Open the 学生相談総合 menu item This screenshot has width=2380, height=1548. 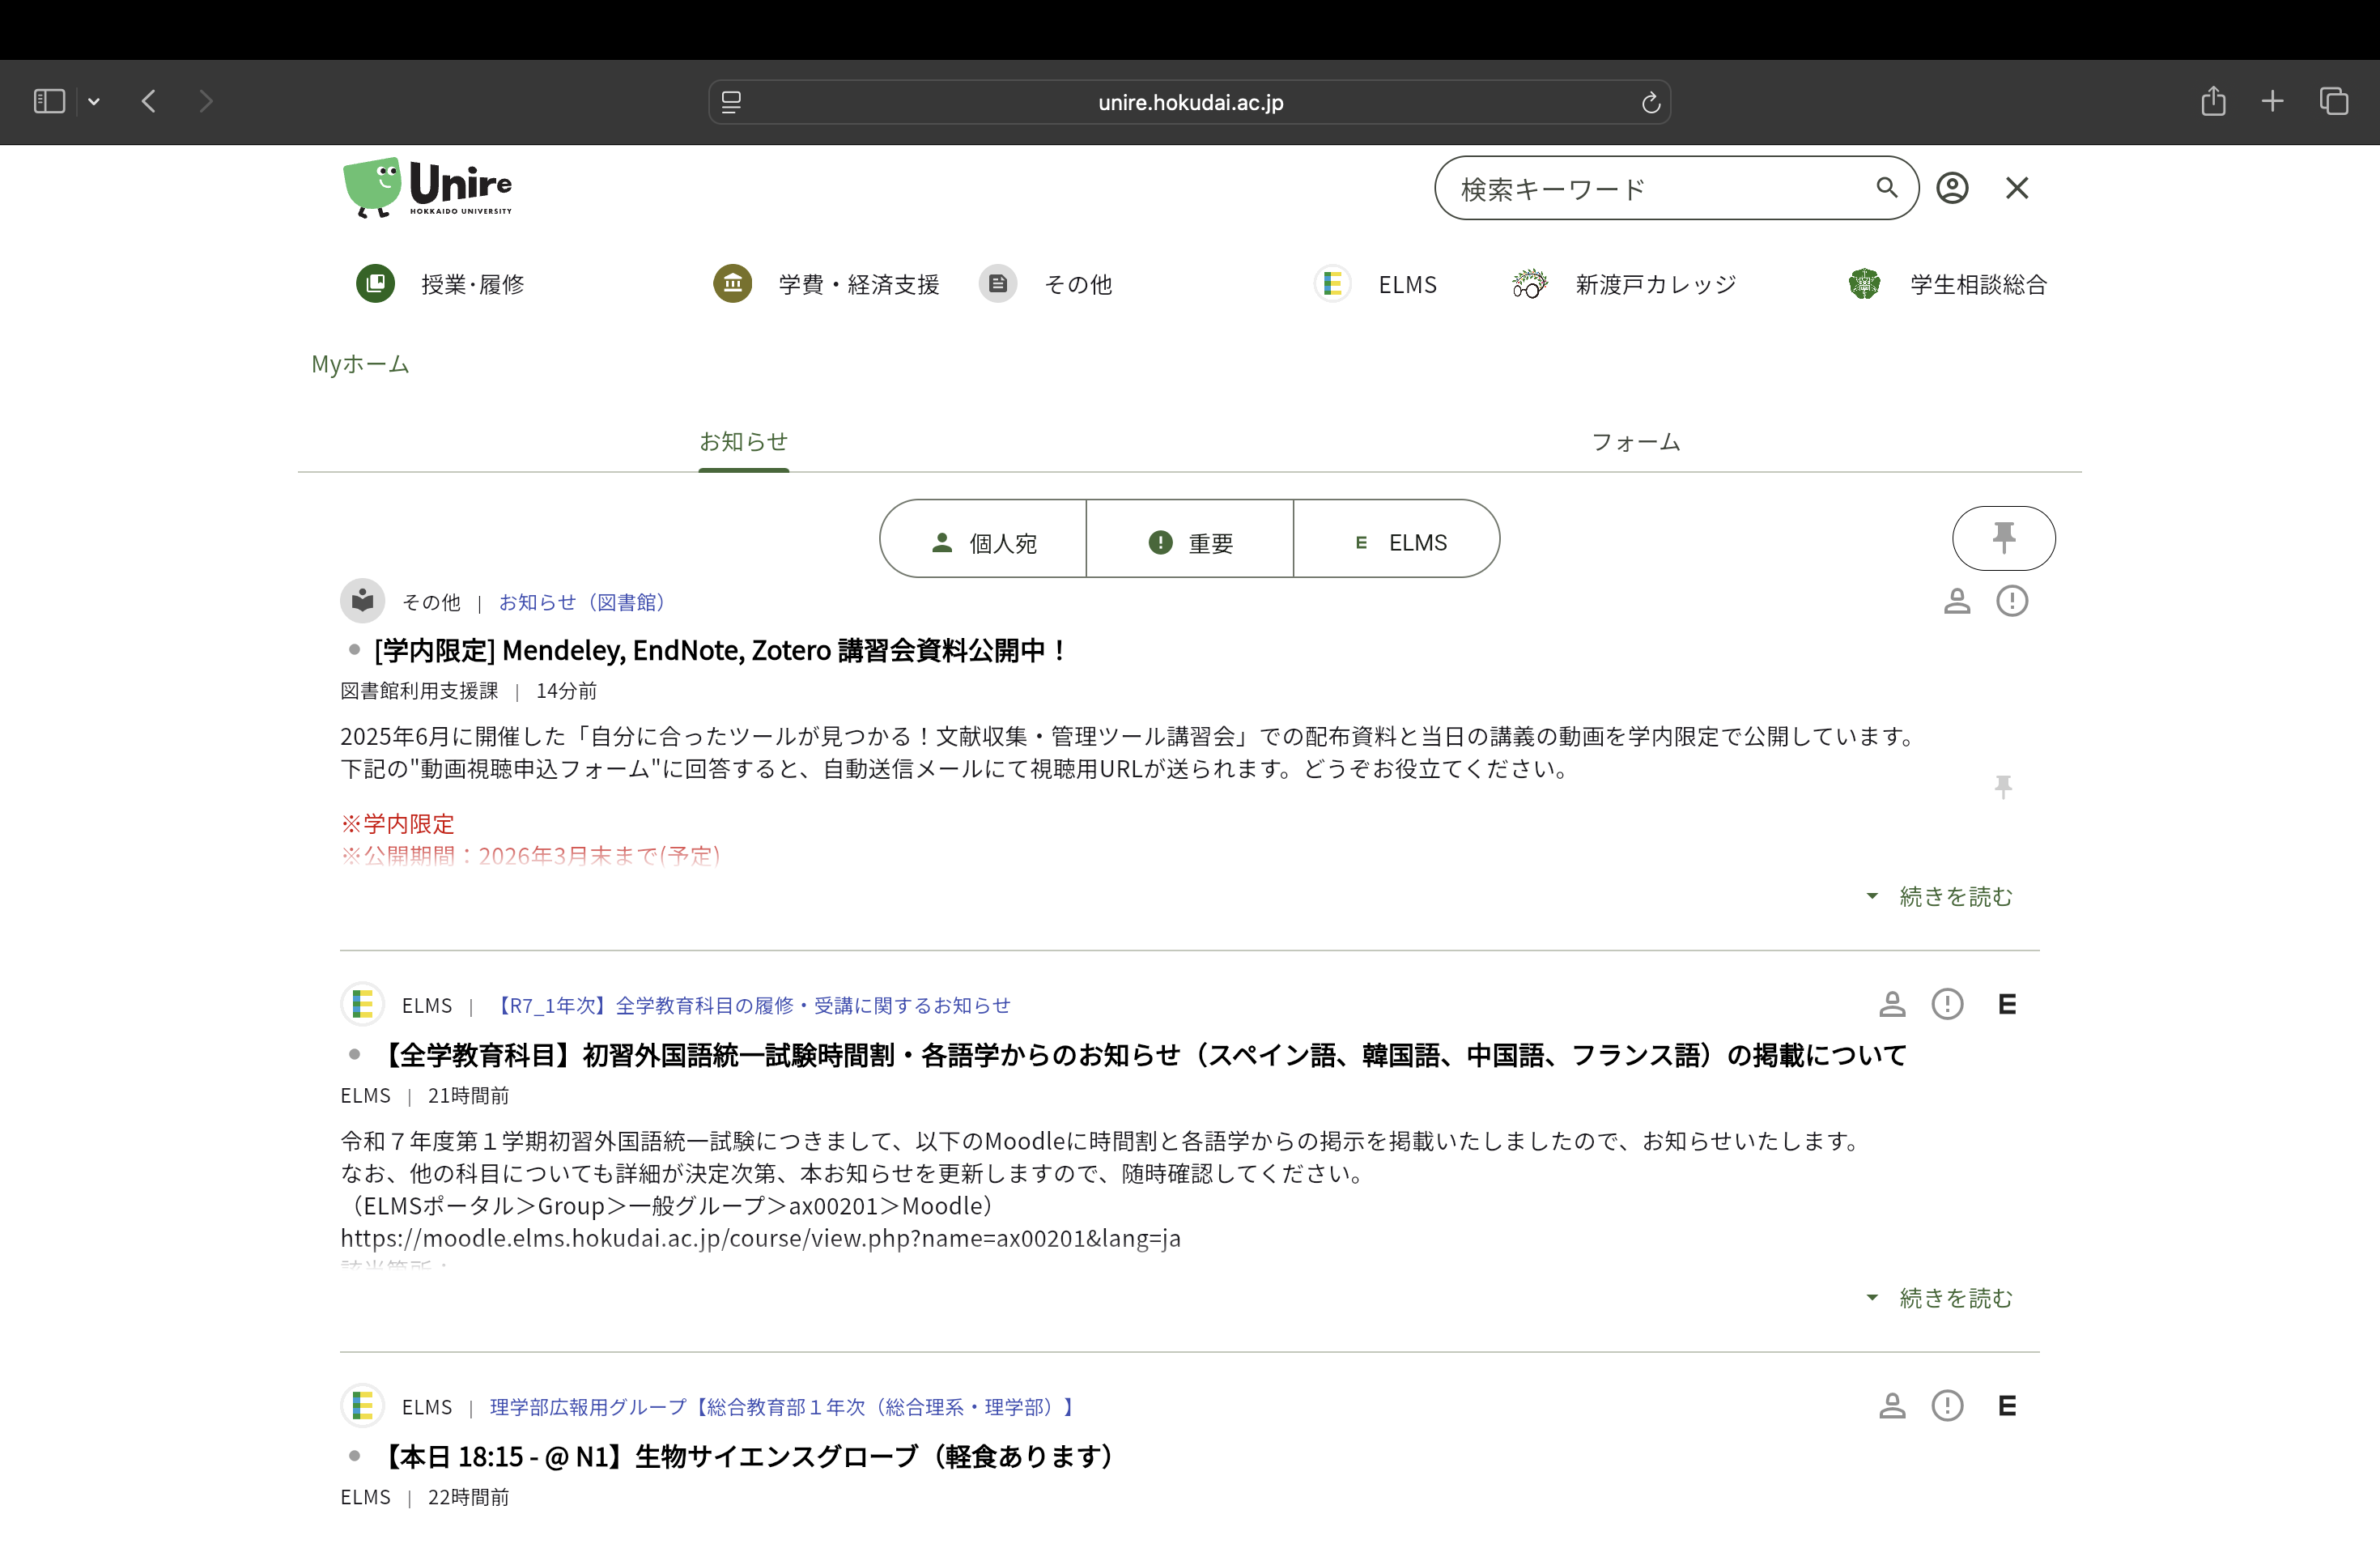(1978, 285)
